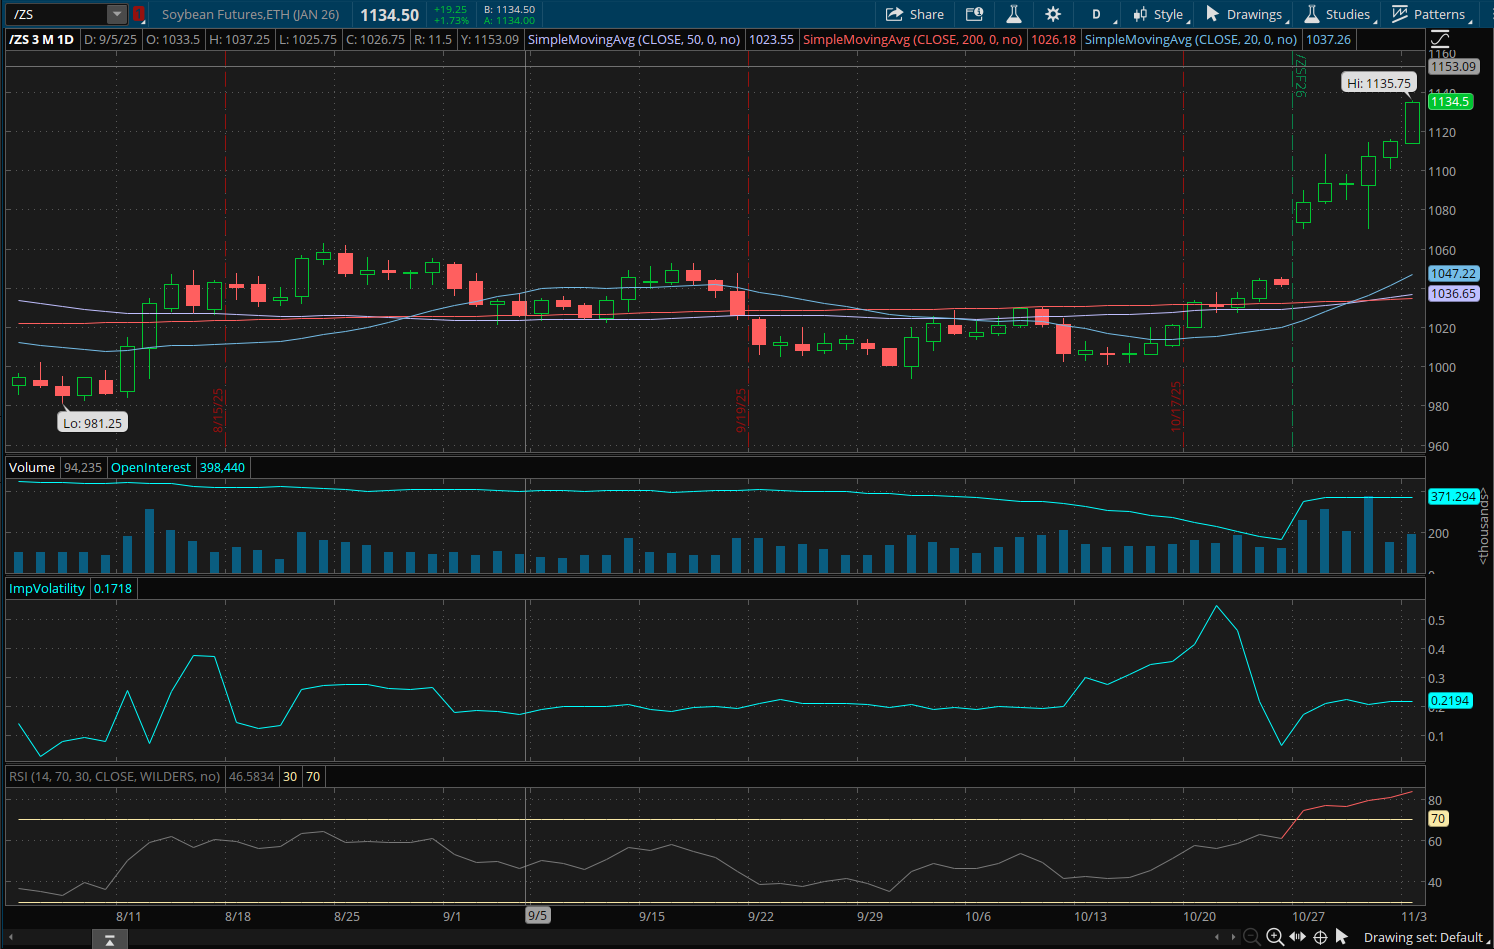The image size is (1494, 949).
Task: Select the flask beaker icon in top toolbar
Action: point(1011,14)
